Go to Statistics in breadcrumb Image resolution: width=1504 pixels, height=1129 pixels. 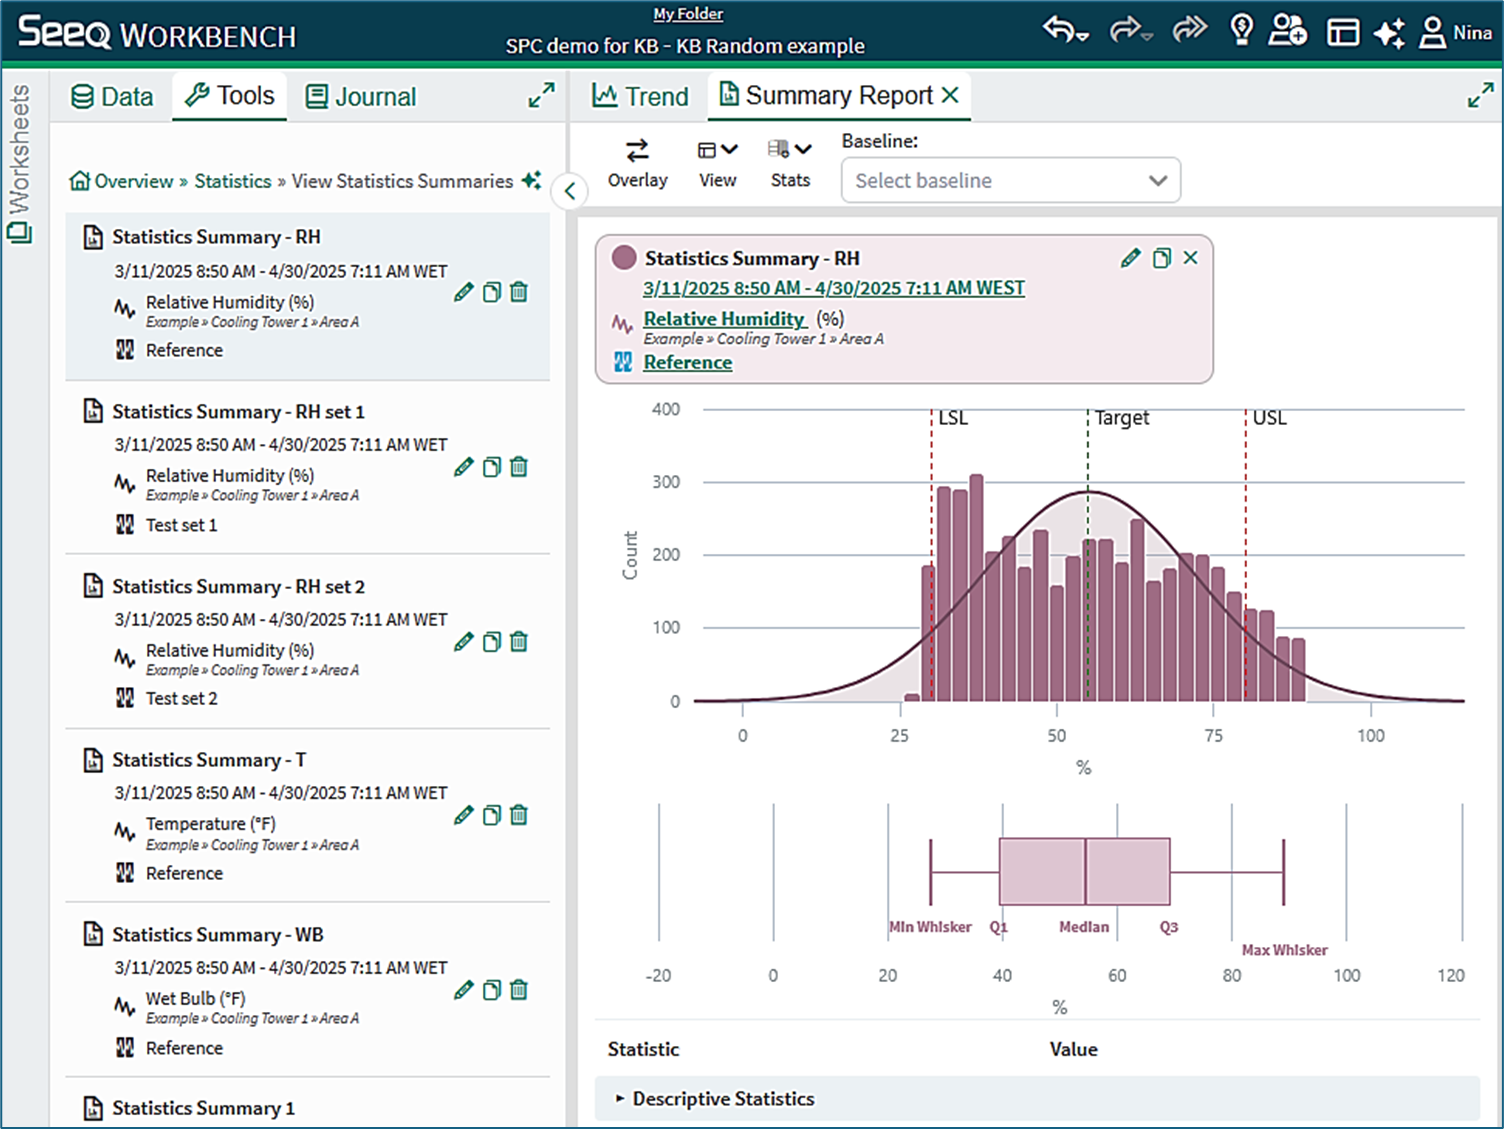click(x=233, y=181)
